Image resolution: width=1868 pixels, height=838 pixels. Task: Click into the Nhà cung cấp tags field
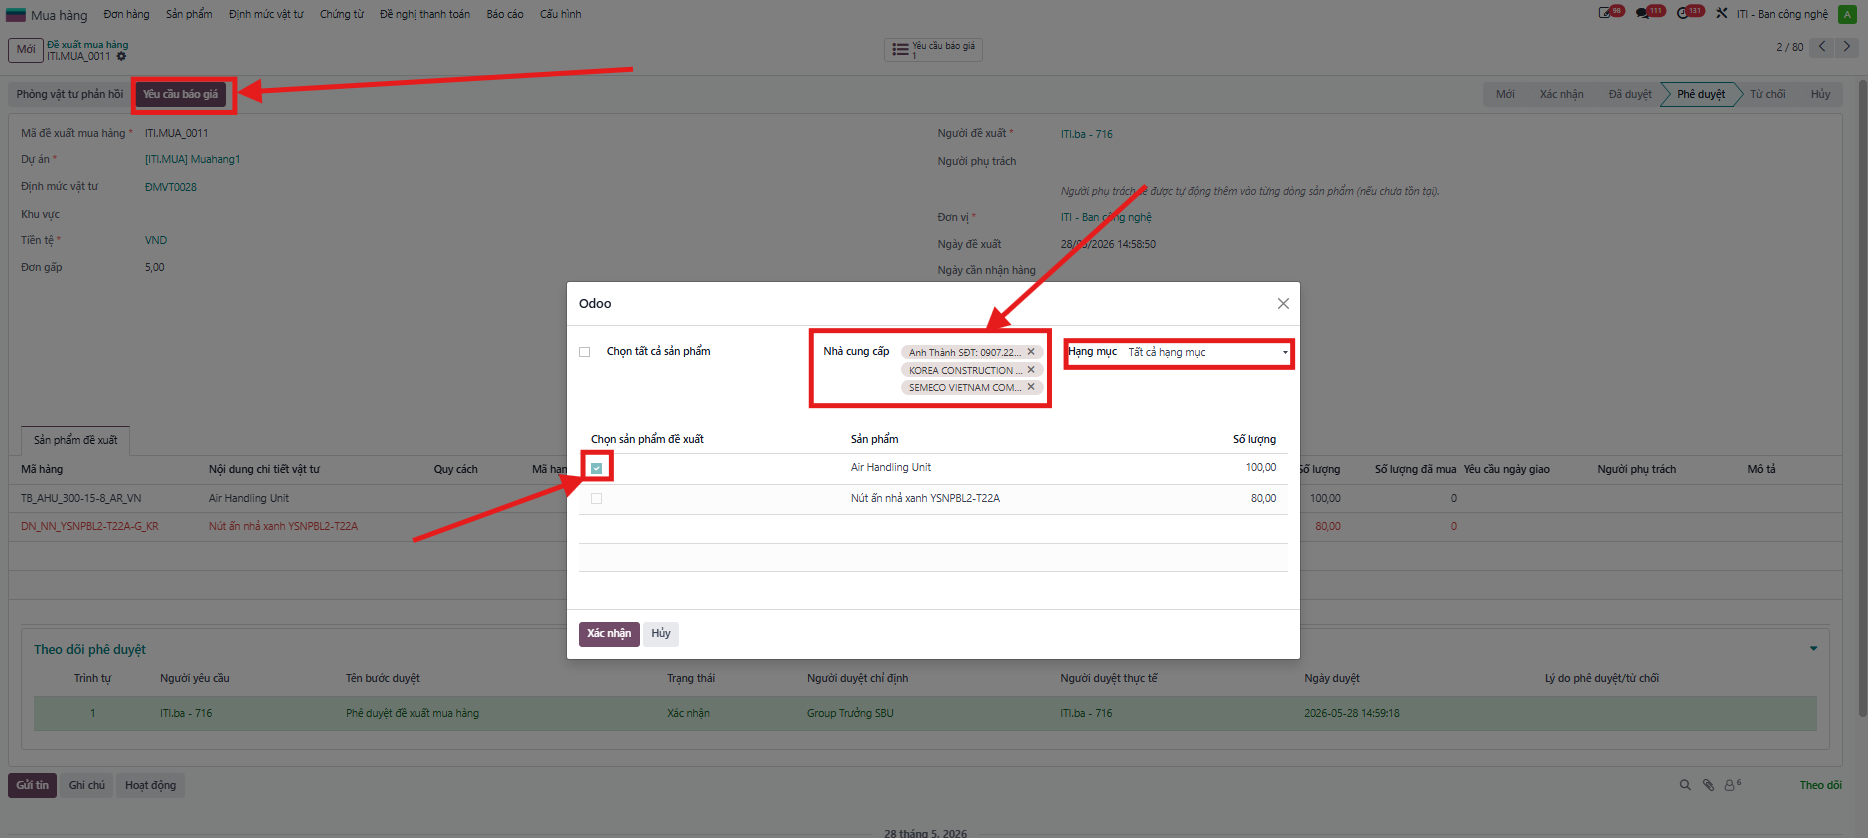(x=972, y=370)
